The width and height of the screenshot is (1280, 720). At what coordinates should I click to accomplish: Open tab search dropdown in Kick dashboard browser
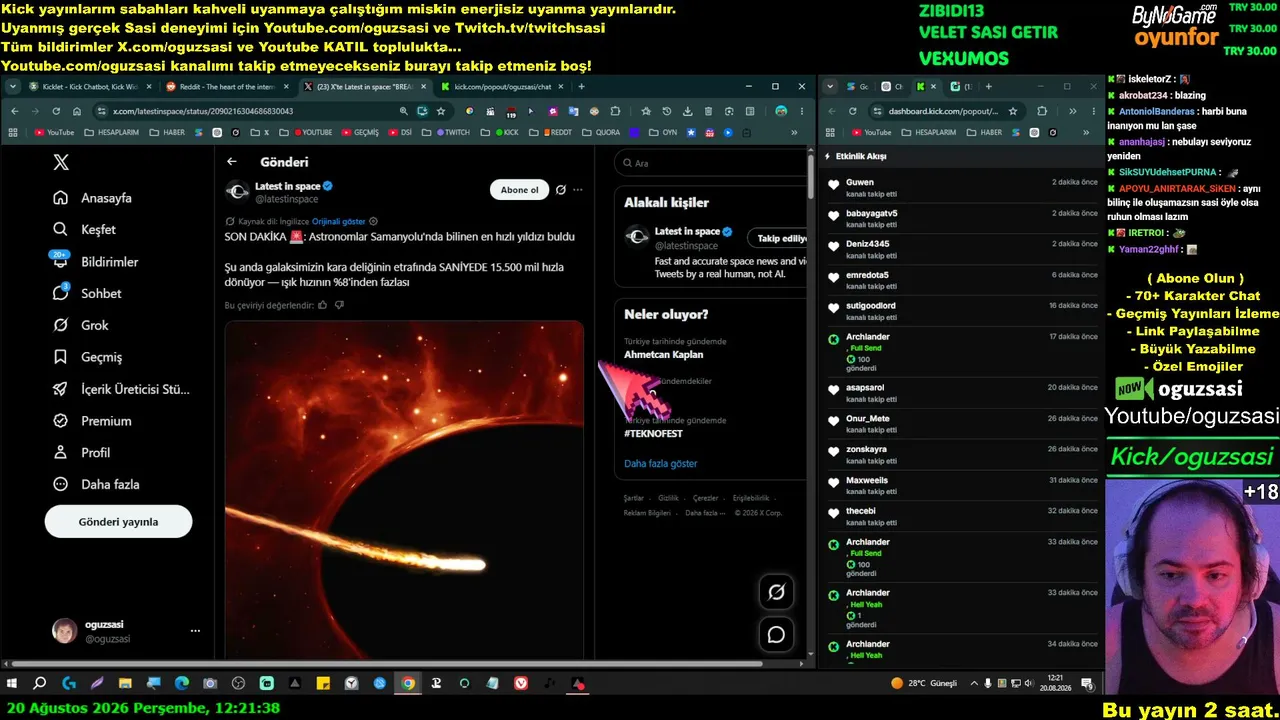830,87
